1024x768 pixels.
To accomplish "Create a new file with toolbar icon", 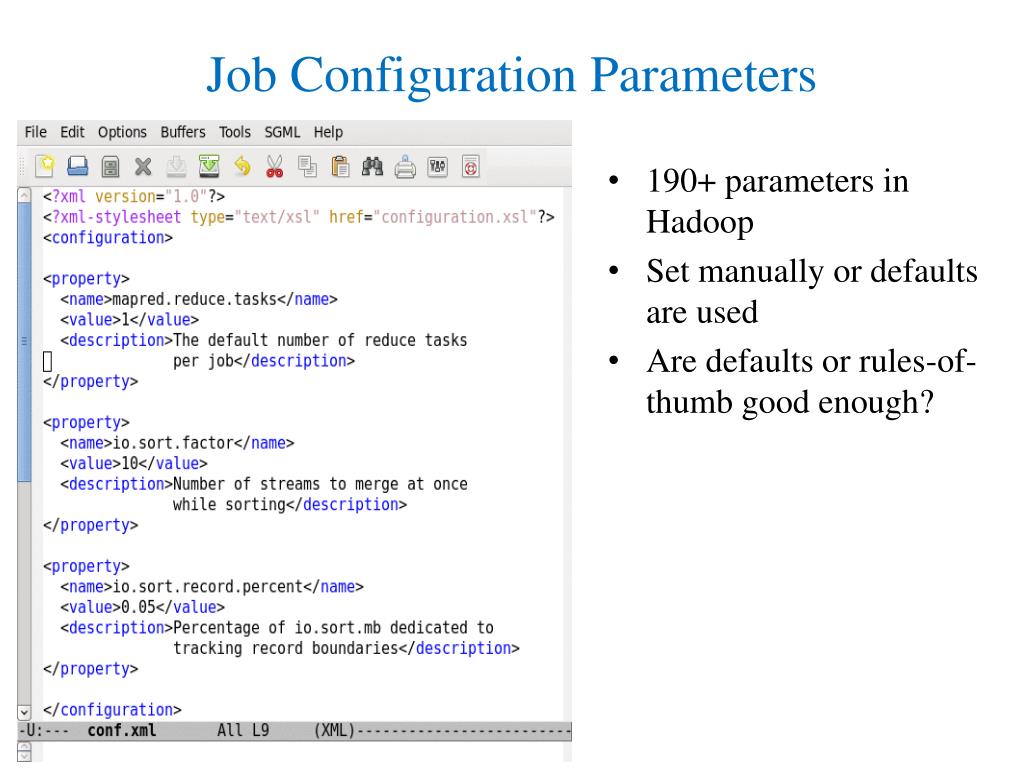I will coord(44,167).
